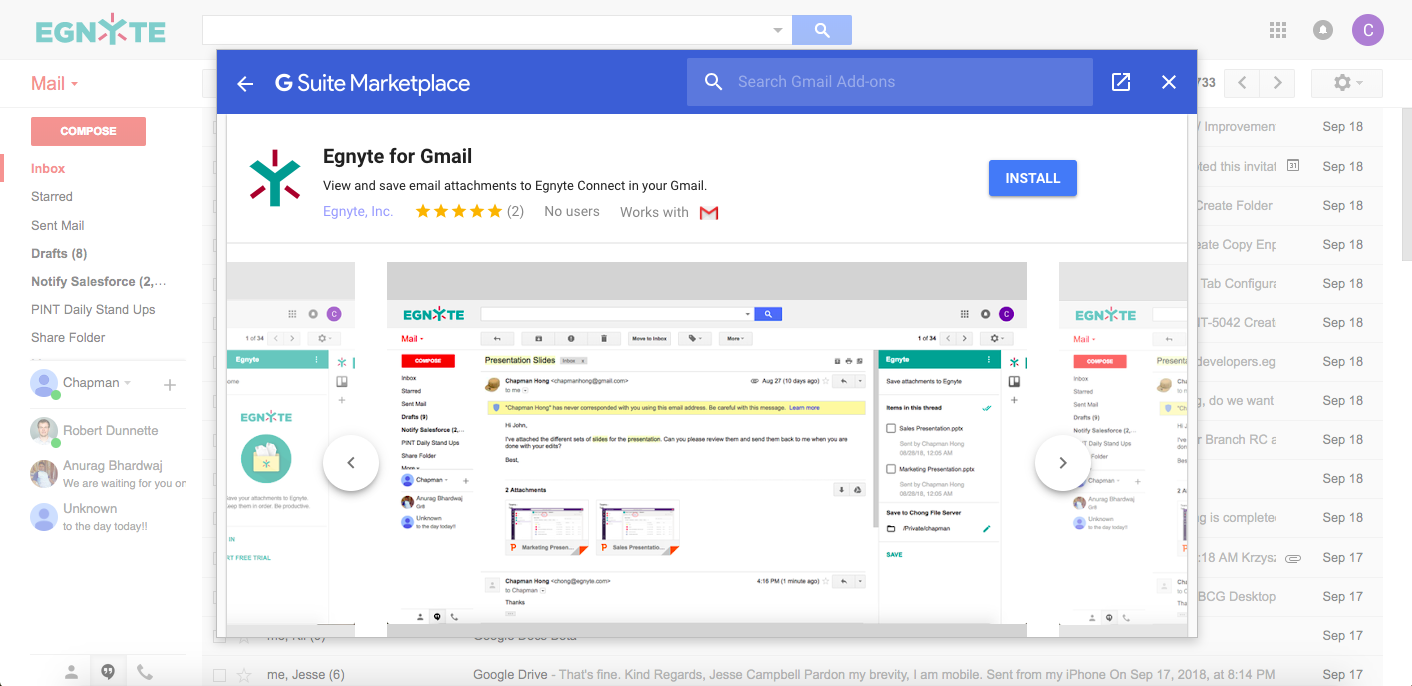This screenshot has width=1412, height=686.
Task: Click the contacts person icon at bottom
Action: coord(71,672)
